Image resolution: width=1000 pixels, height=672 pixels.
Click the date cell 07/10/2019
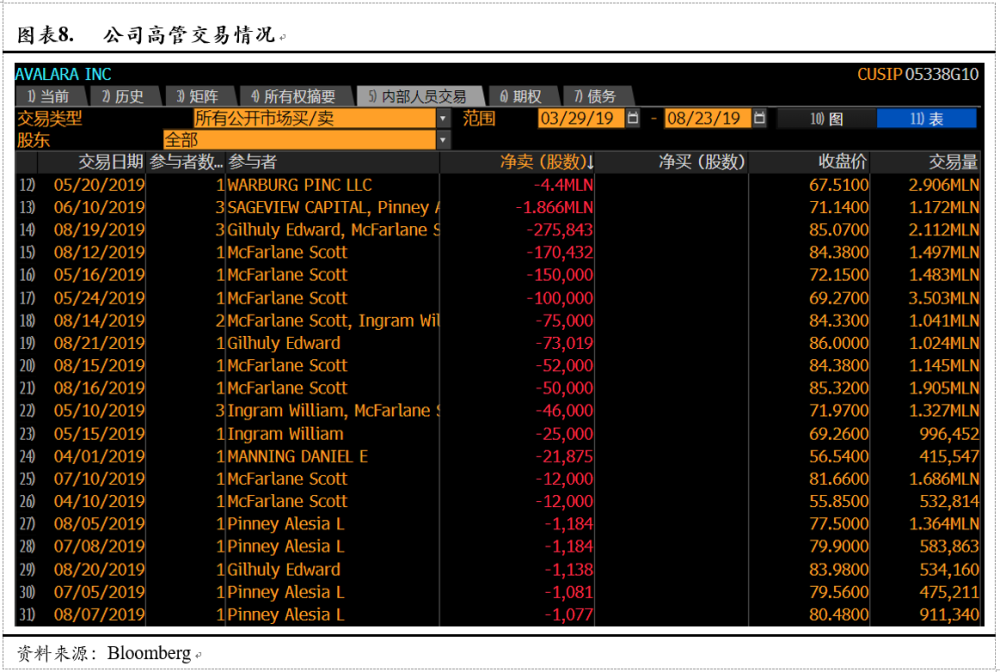click(x=99, y=478)
